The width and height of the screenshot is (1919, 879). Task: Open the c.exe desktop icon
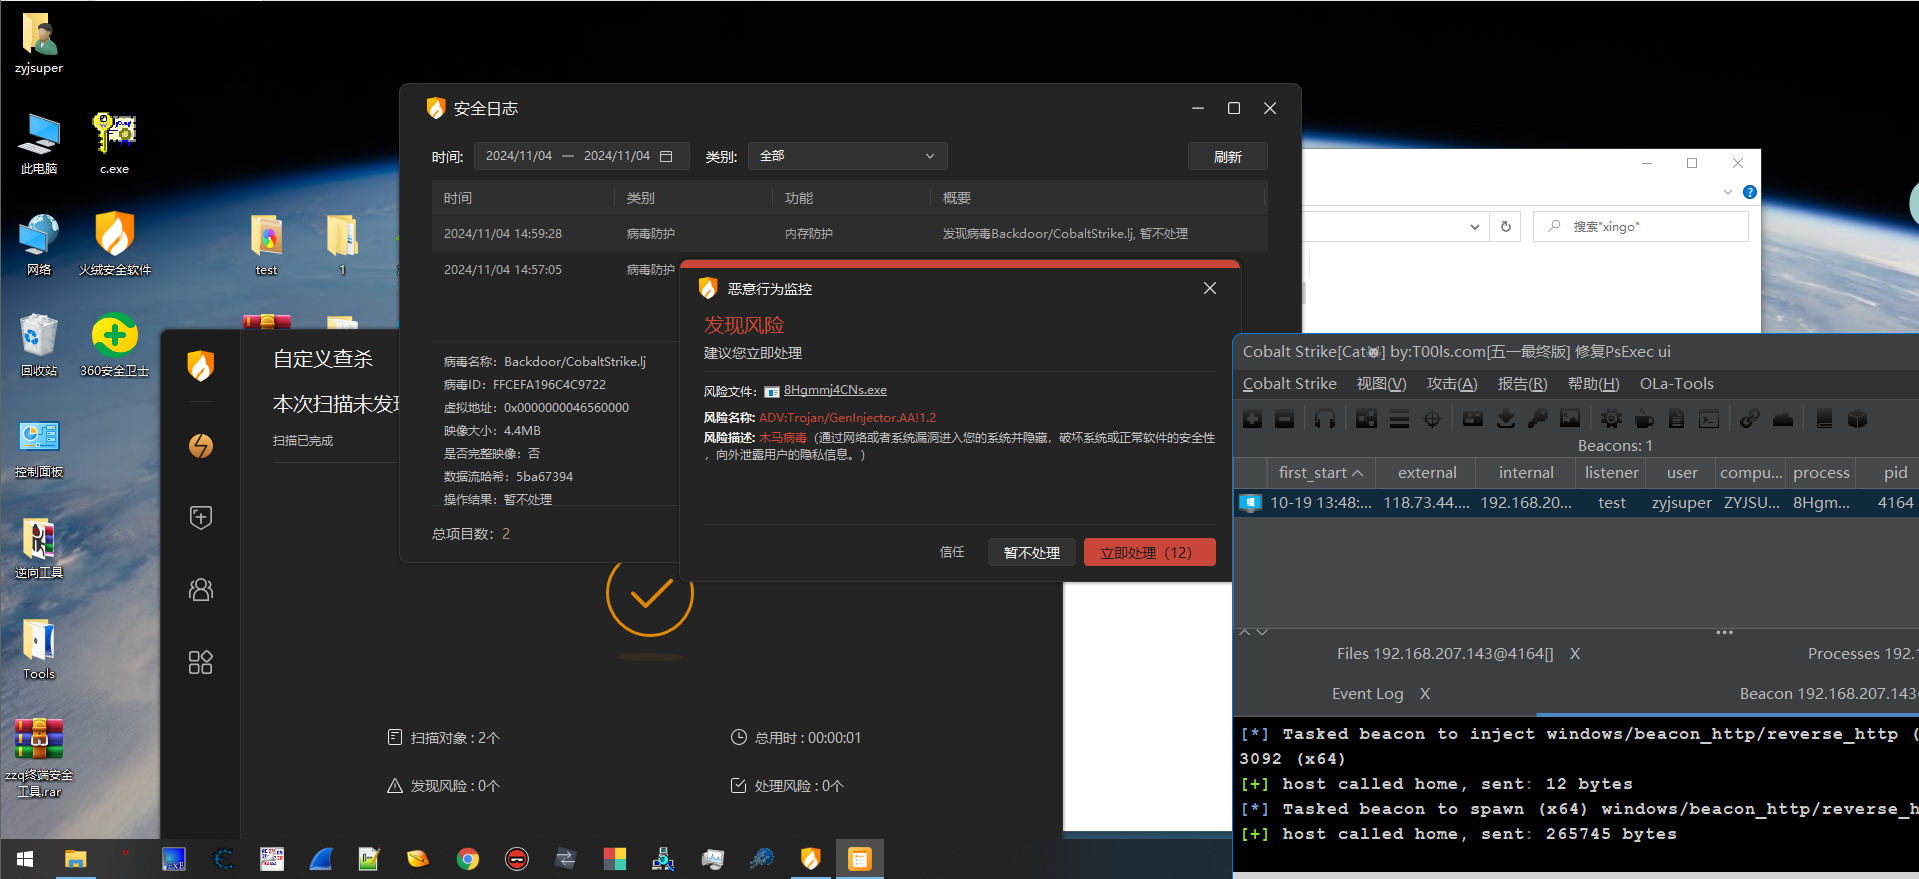[114, 142]
